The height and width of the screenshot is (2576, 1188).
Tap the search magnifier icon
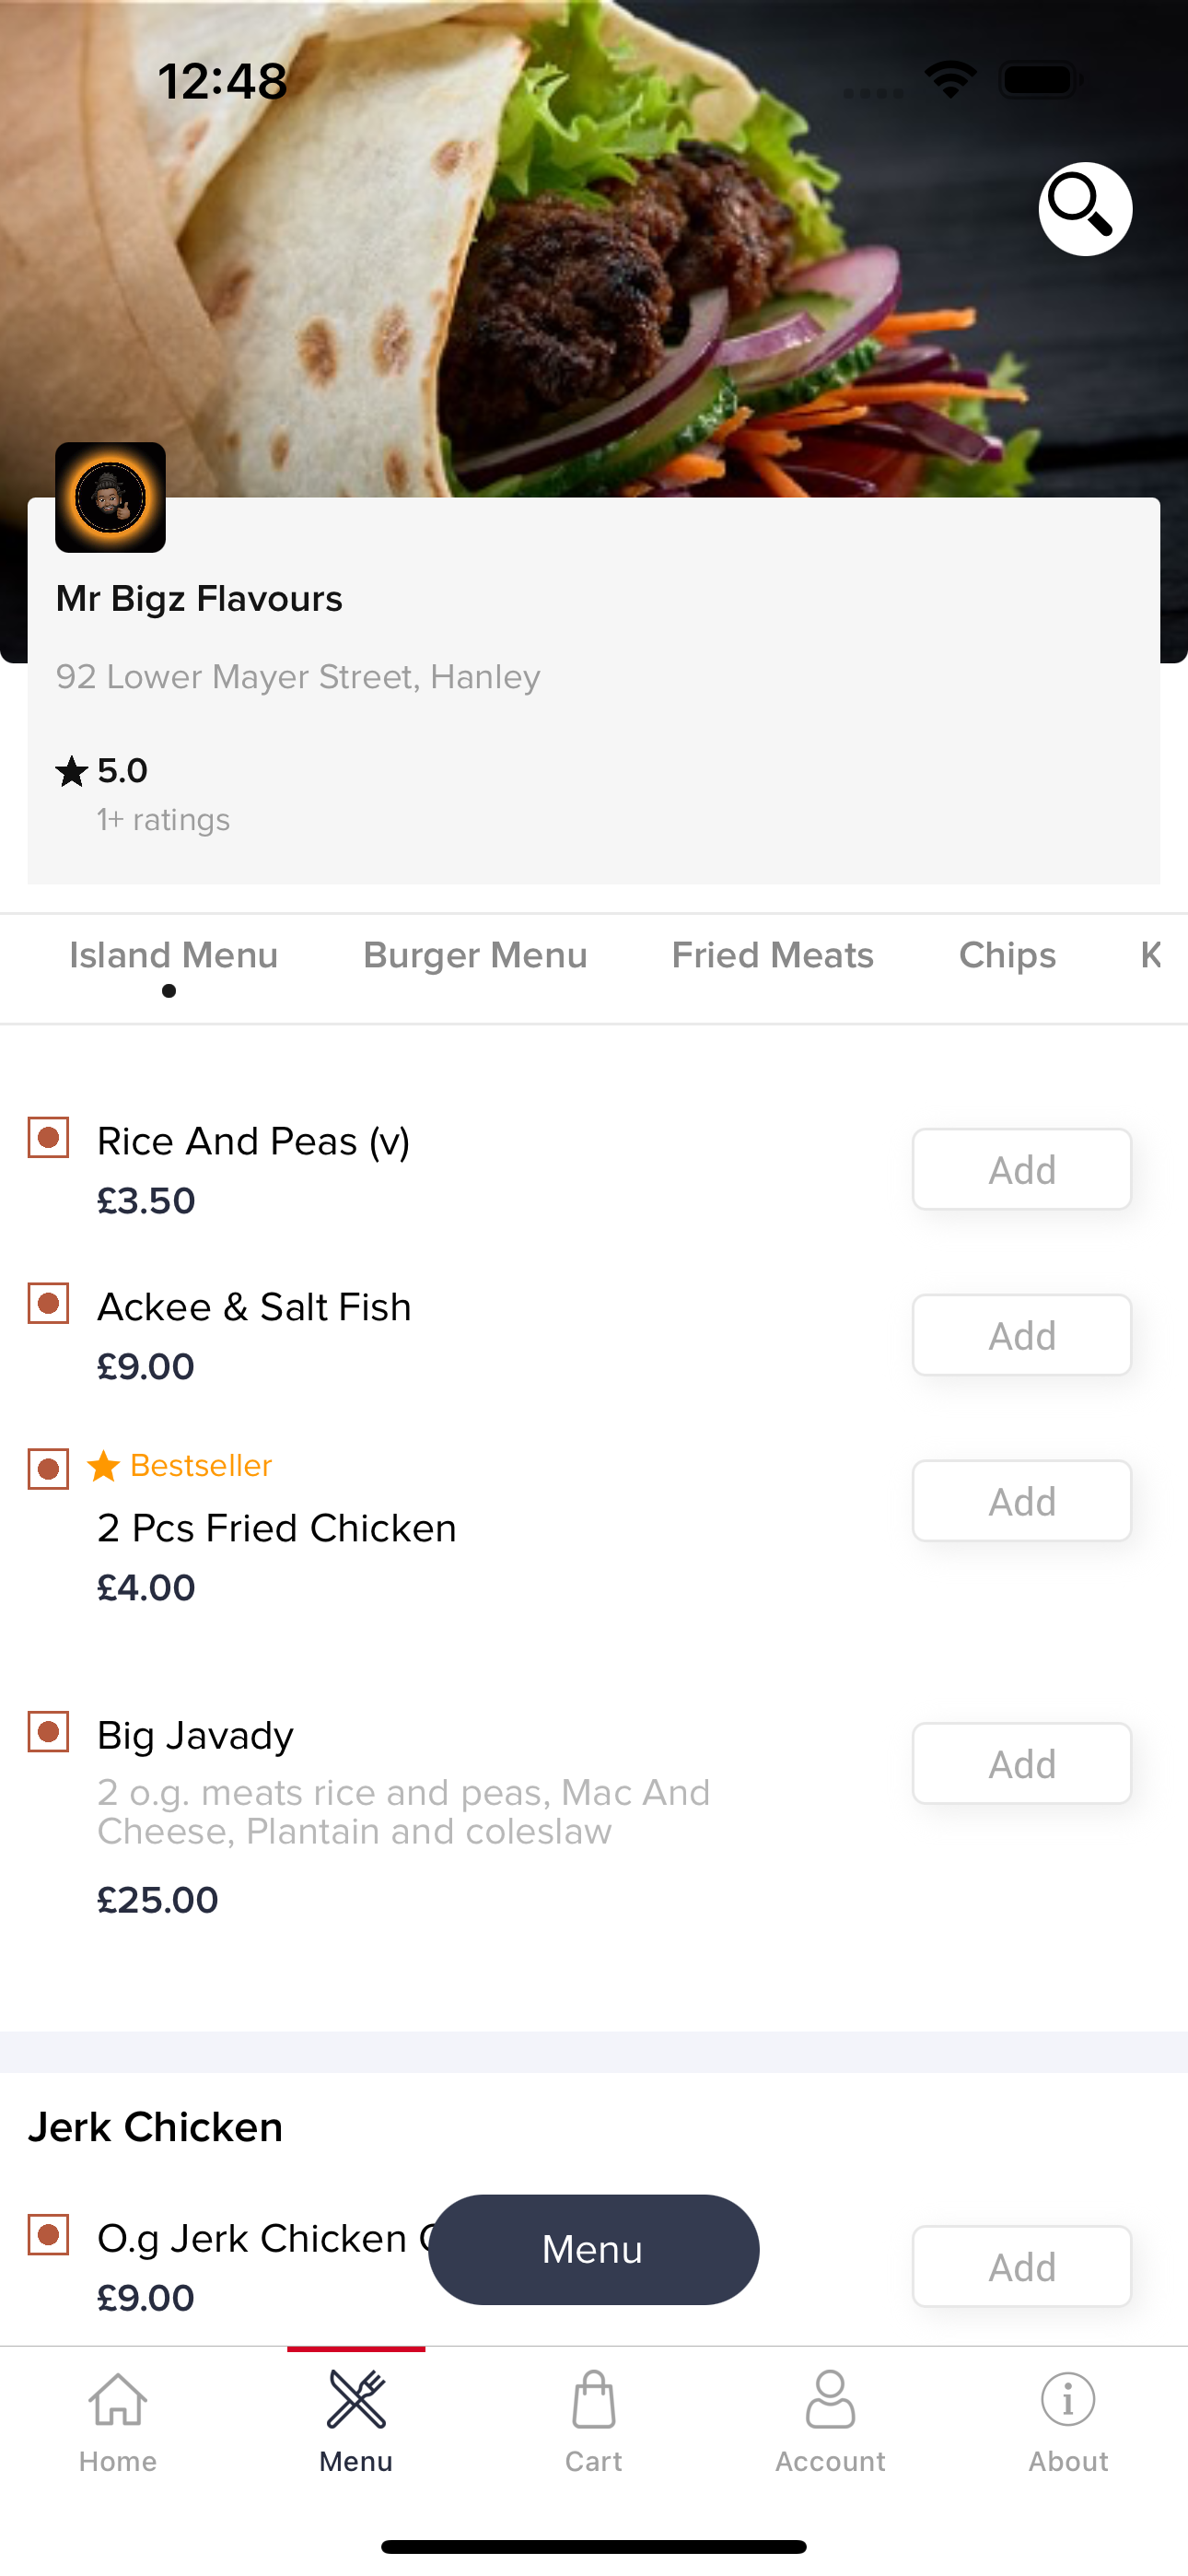coord(1085,209)
